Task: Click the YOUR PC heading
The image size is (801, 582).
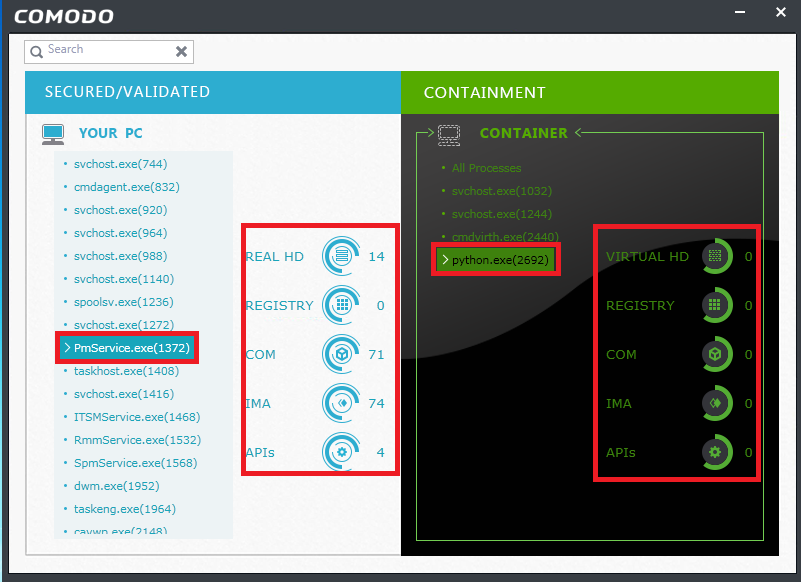Action: [x=111, y=133]
